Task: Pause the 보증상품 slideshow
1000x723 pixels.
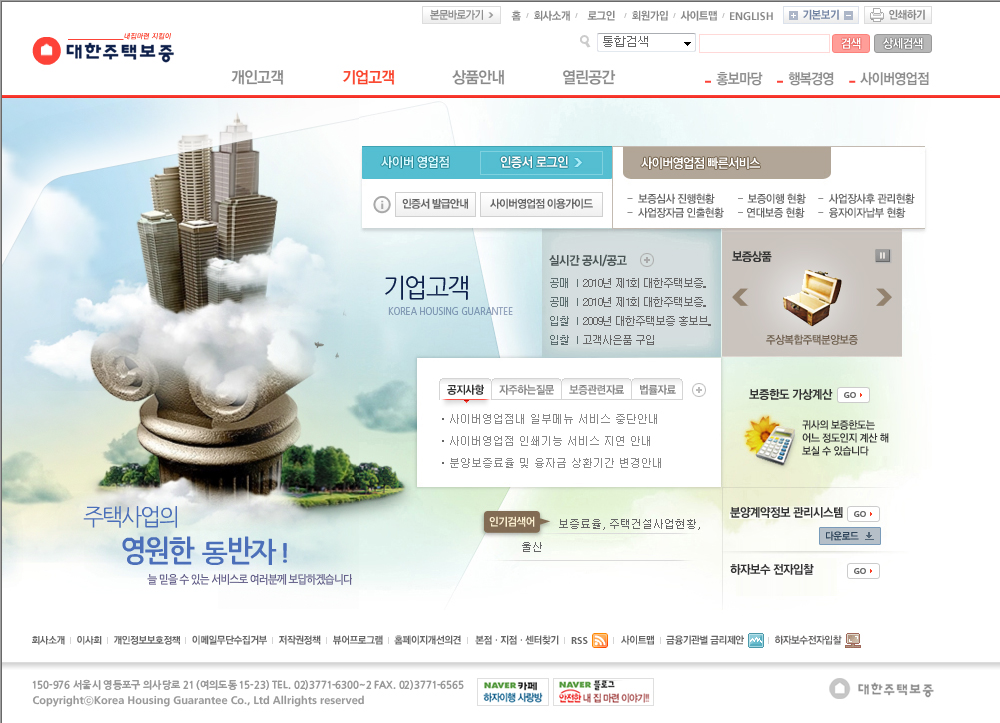Action: tap(882, 256)
